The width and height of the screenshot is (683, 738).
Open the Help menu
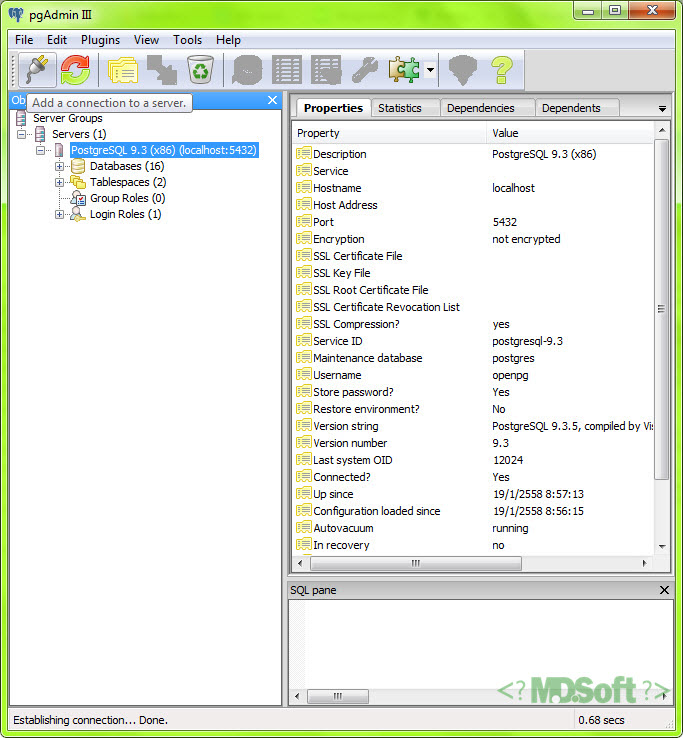228,40
